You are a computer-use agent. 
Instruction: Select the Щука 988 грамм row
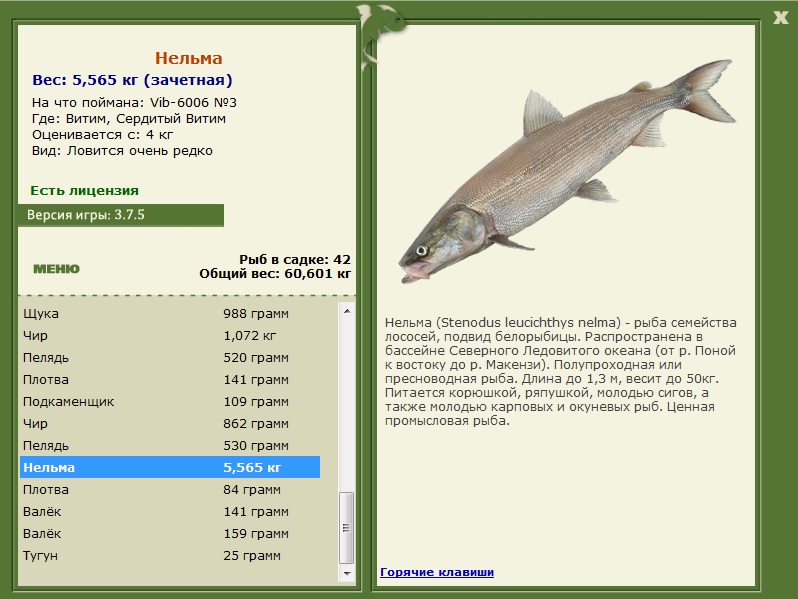tap(170, 313)
